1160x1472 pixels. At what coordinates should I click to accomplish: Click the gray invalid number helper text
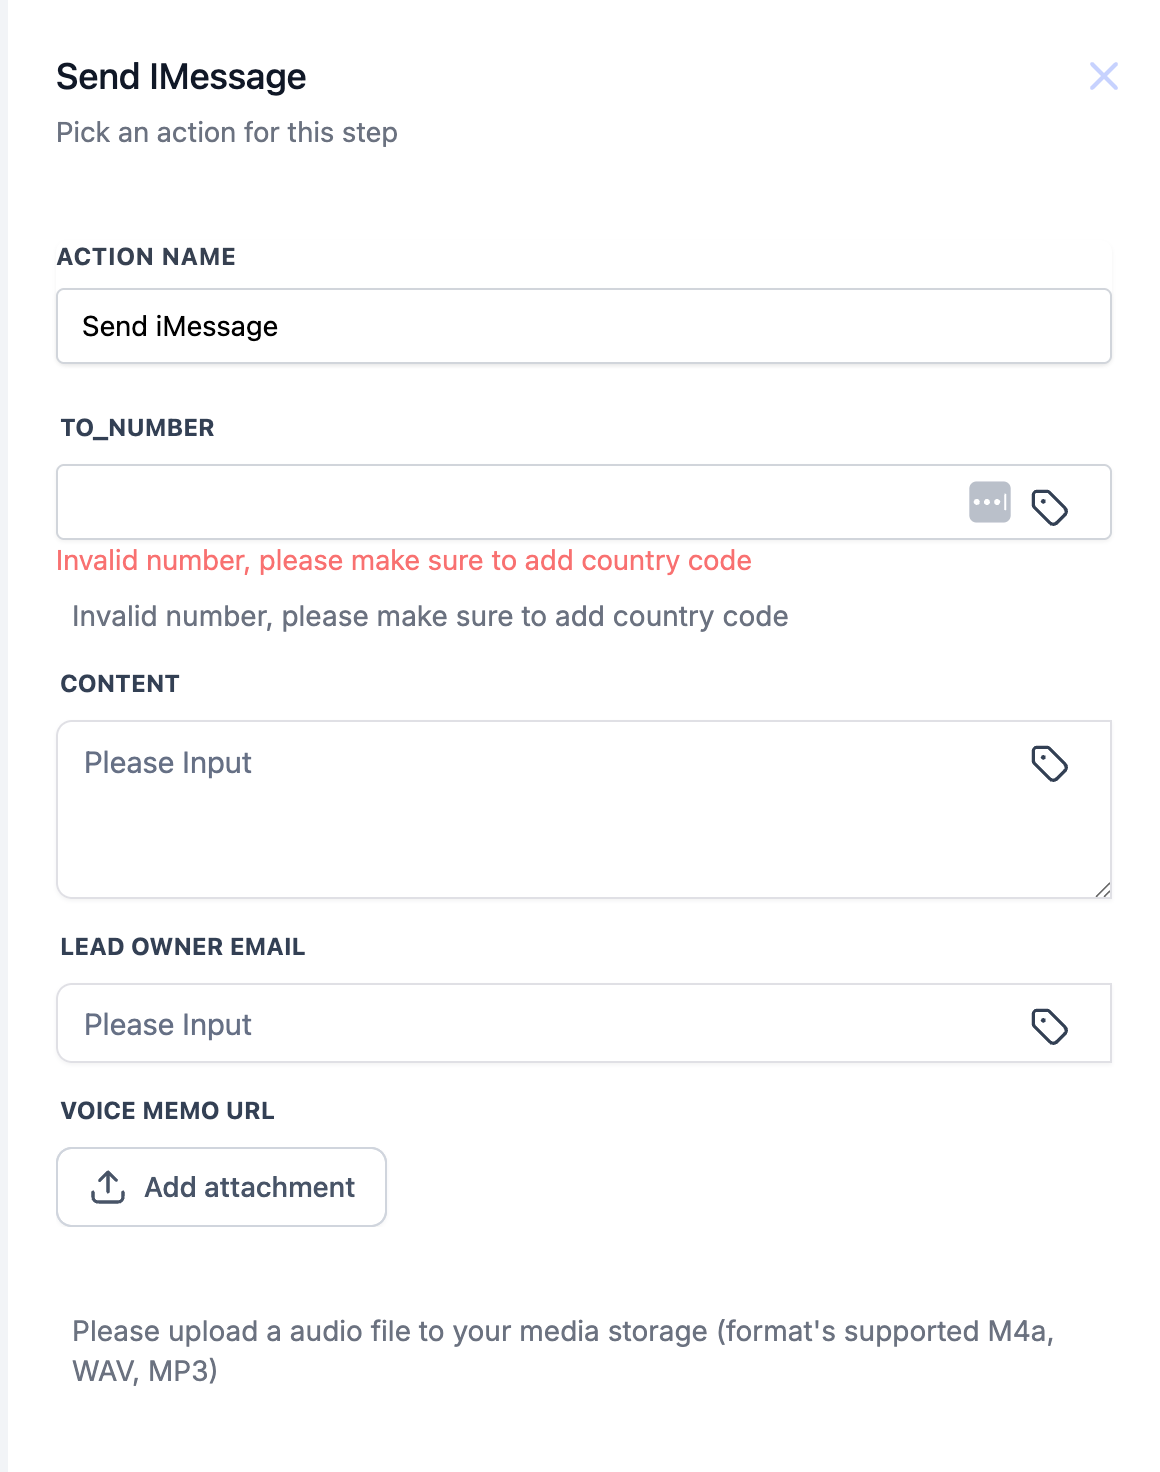point(430,617)
